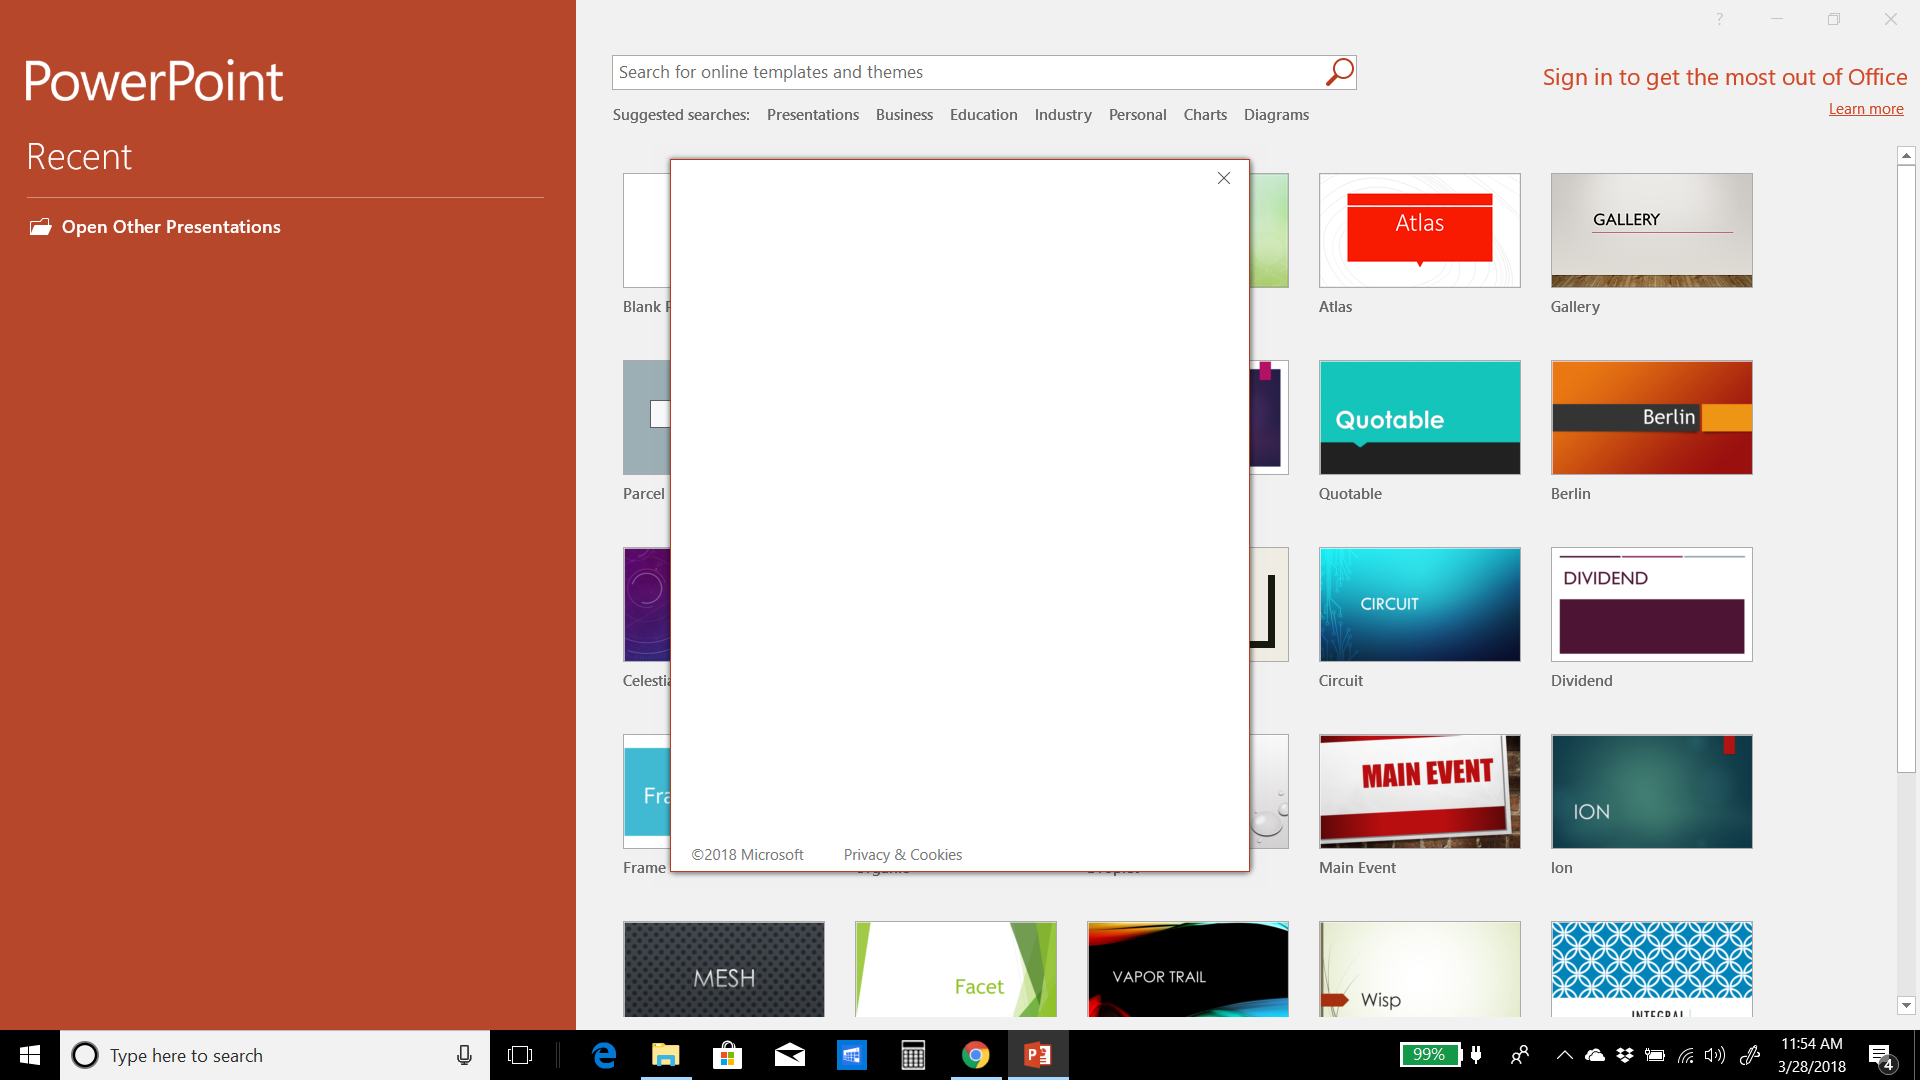Click the PowerPoint help question mark
This screenshot has height=1080, width=1920.
click(1719, 19)
